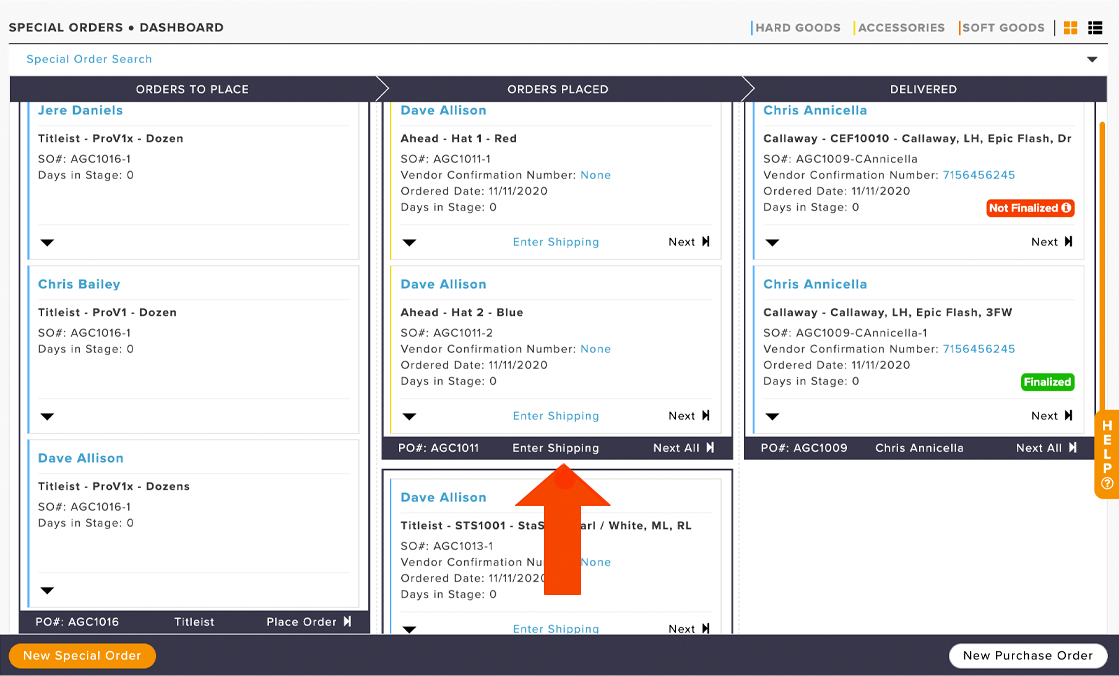Select SO#: AGC1011-2 text
The width and height of the screenshot is (1119, 676).
[x=447, y=333]
